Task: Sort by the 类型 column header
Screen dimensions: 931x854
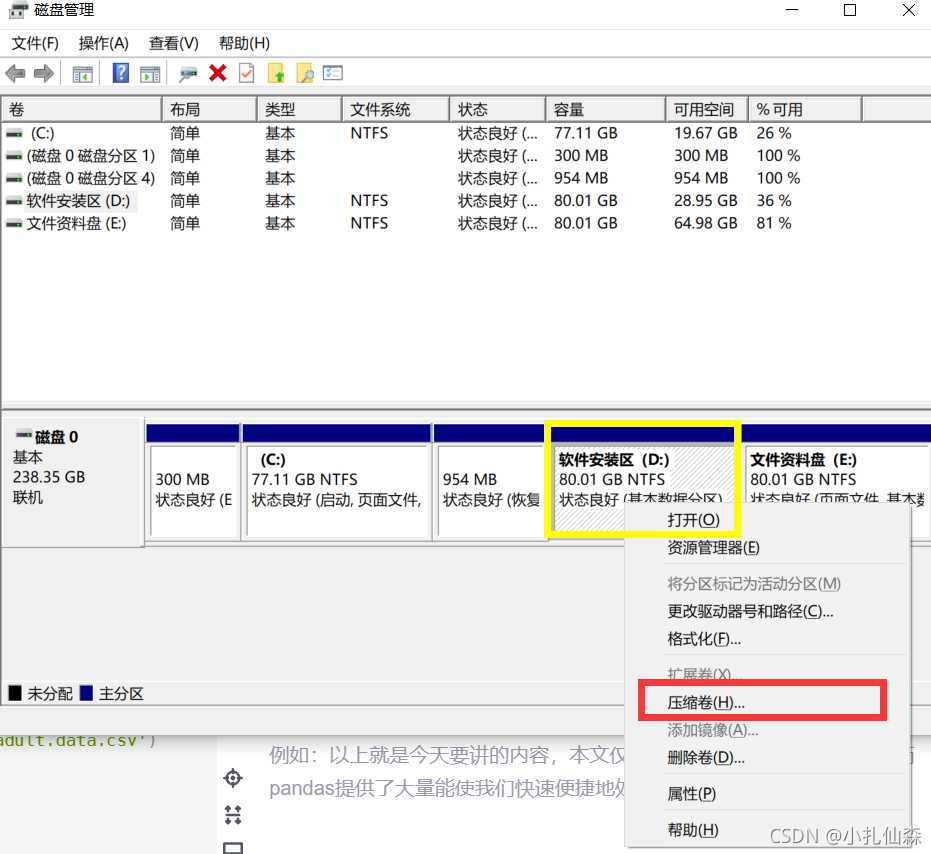Action: pyautogui.click(x=300, y=110)
